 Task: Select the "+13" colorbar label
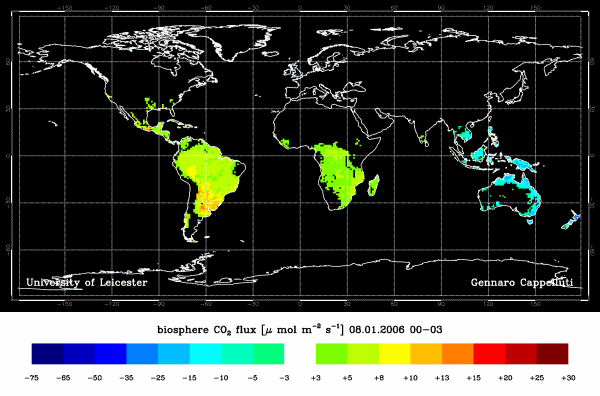point(442,378)
